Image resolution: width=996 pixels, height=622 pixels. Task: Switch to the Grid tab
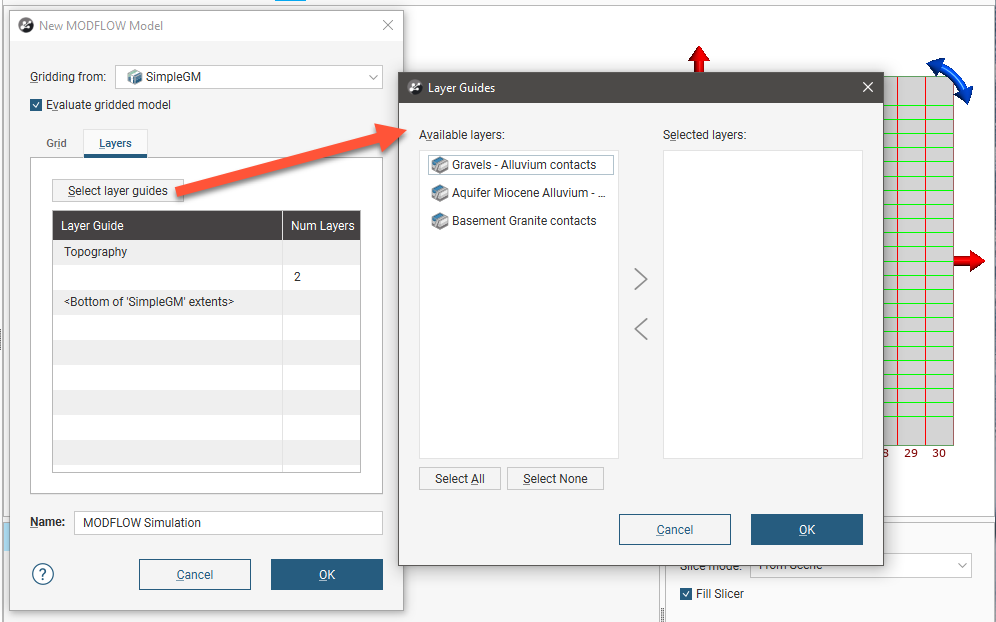(x=57, y=143)
